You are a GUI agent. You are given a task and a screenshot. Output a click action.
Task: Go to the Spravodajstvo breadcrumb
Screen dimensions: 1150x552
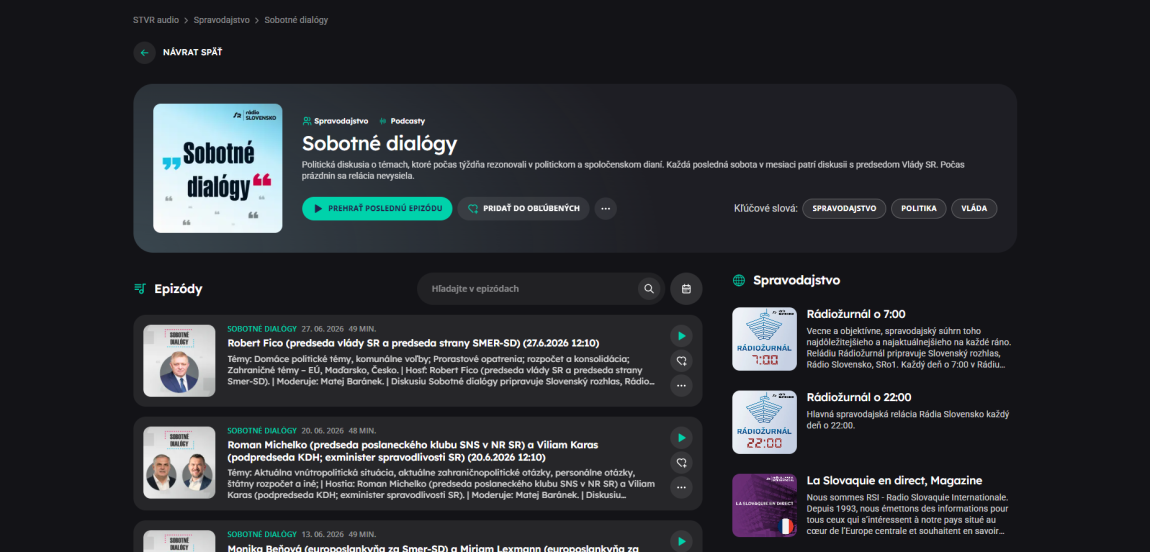coord(221,20)
